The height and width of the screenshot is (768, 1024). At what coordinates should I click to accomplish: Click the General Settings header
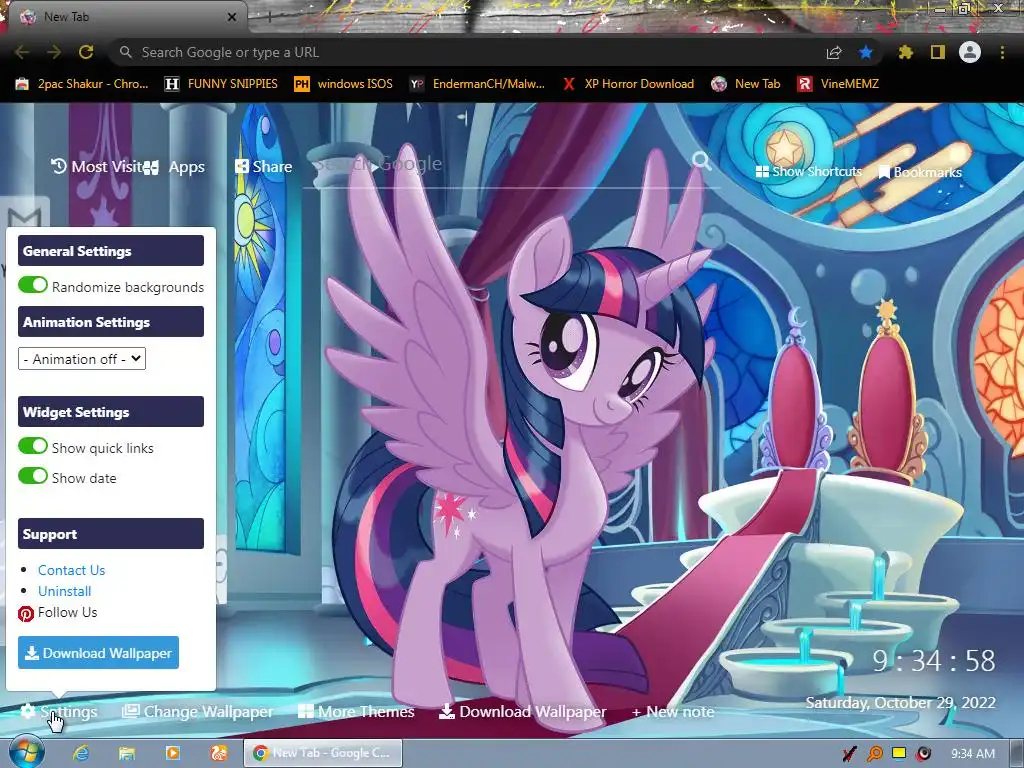click(111, 251)
